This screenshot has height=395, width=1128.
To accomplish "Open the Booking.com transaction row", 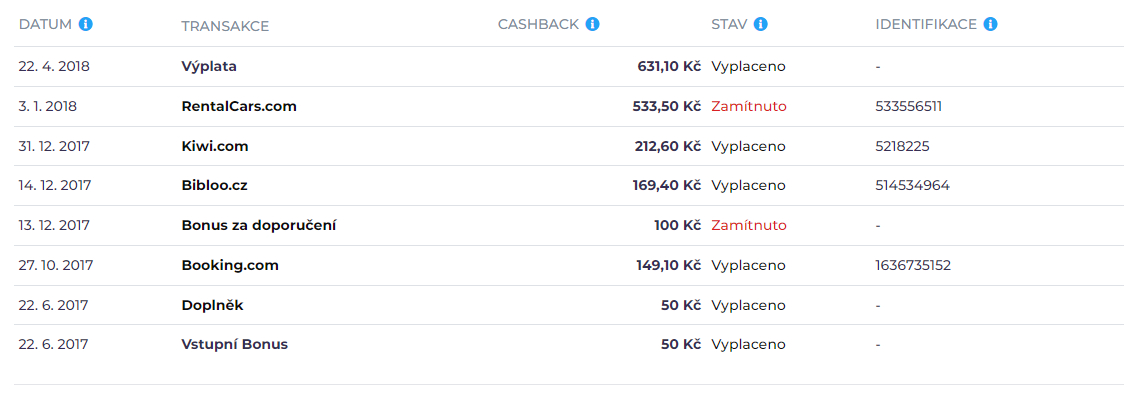I will [x=230, y=265].
